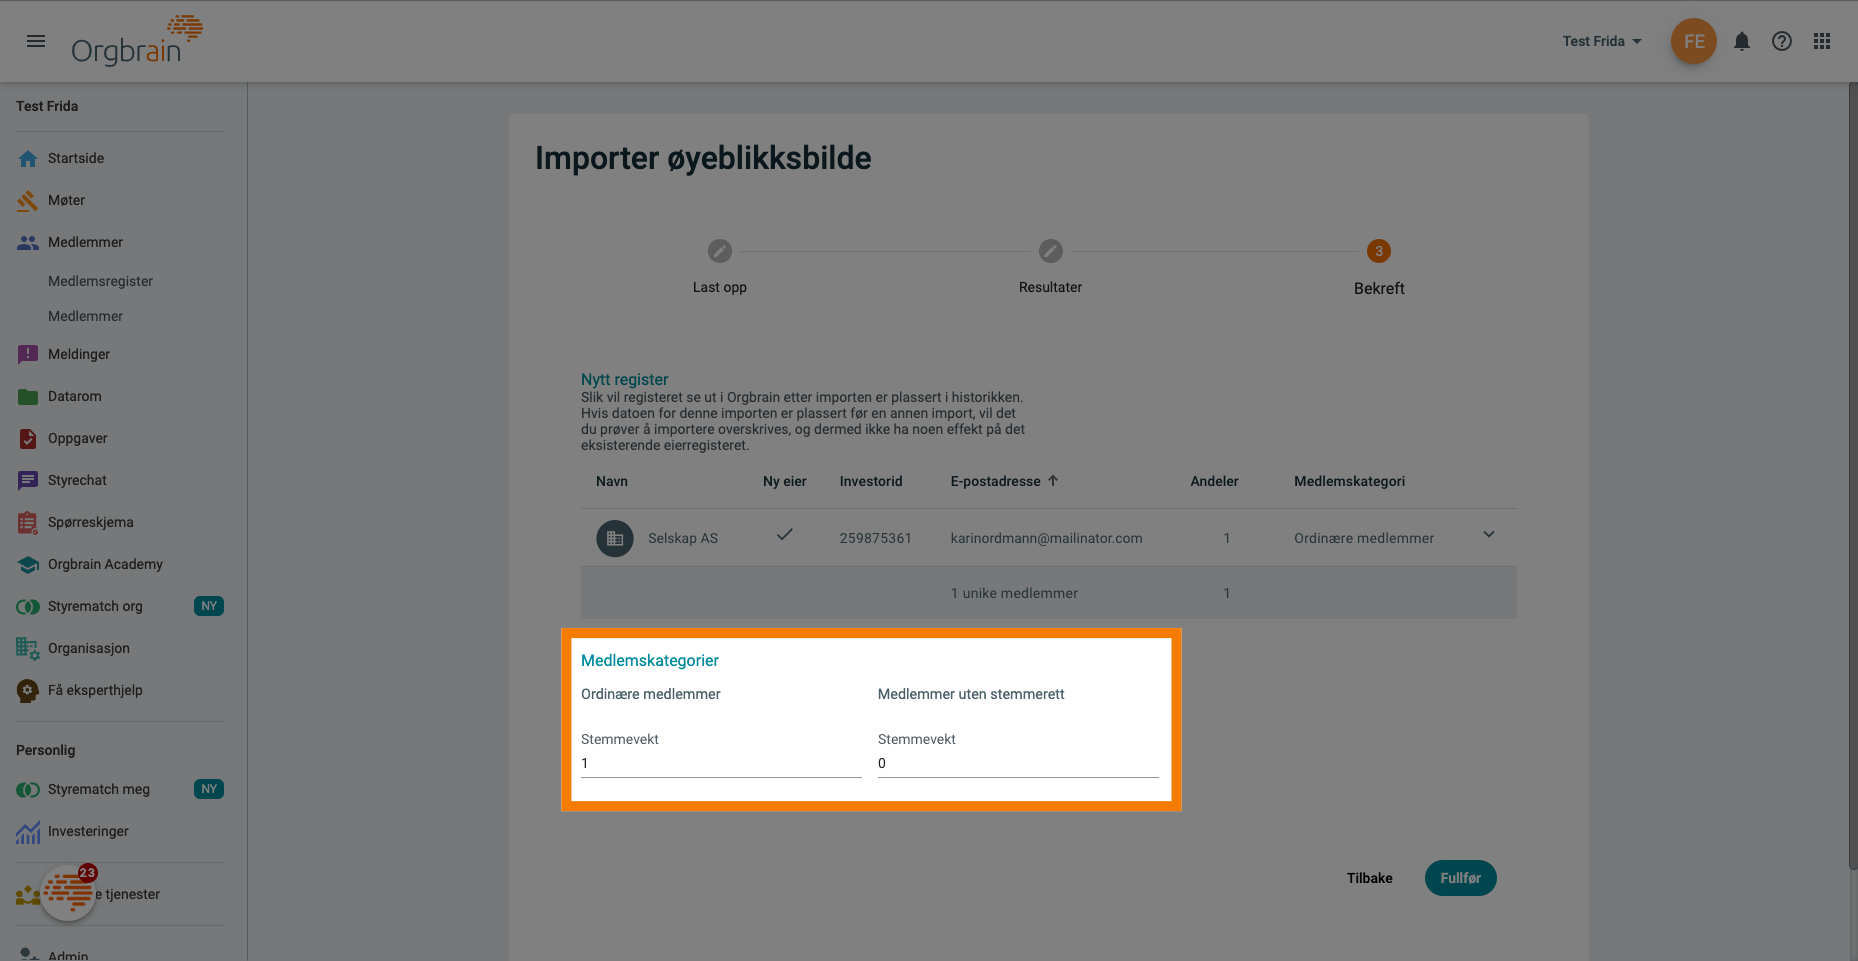The height and width of the screenshot is (961, 1858).
Task: Click the Medlemskategori column header
Action: point(1349,481)
